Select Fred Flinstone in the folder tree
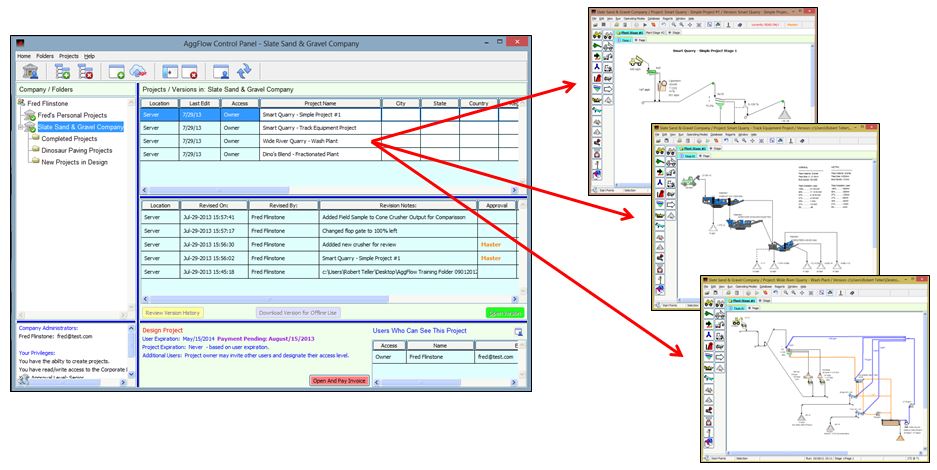The width and height of the screenshot is (937, 470). [48, 103]
